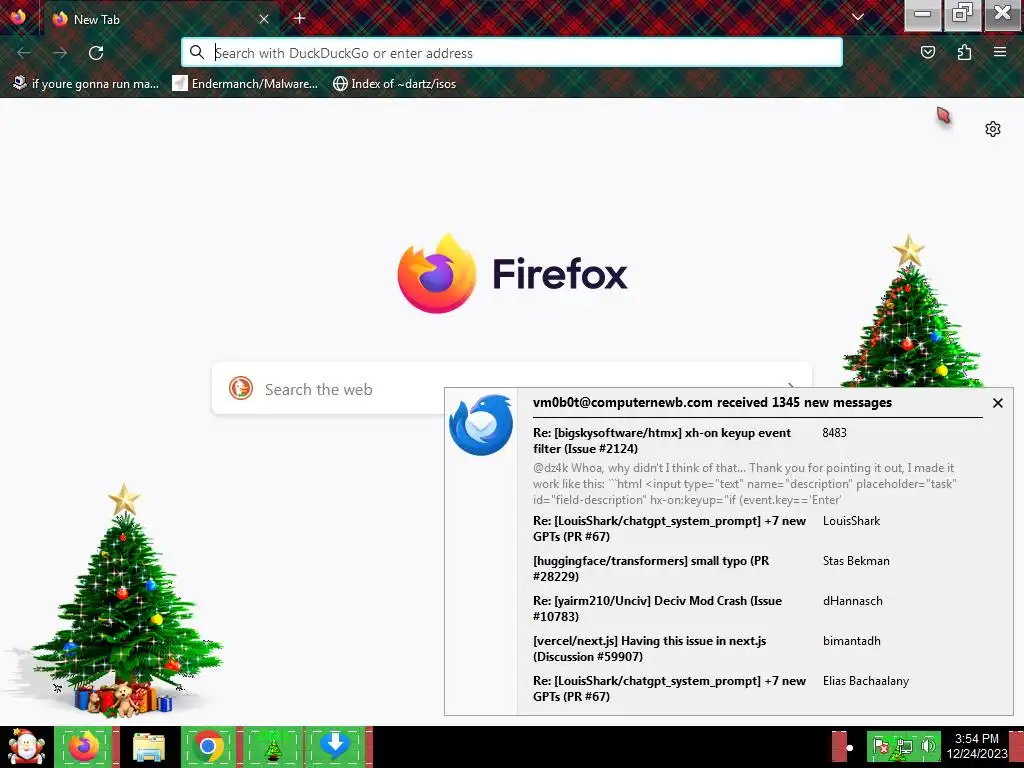Open a new tab with plus button
The image size is (1024, 768).
[300, 18]
